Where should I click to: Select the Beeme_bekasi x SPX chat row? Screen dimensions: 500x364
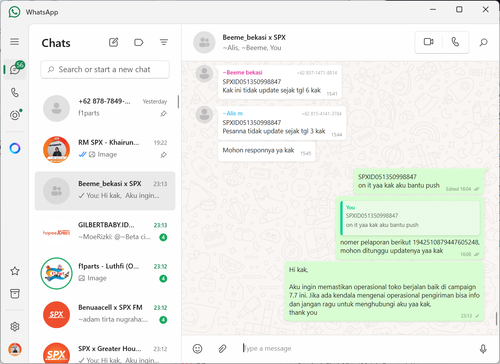pyautogui.click(x=105, y=191)
